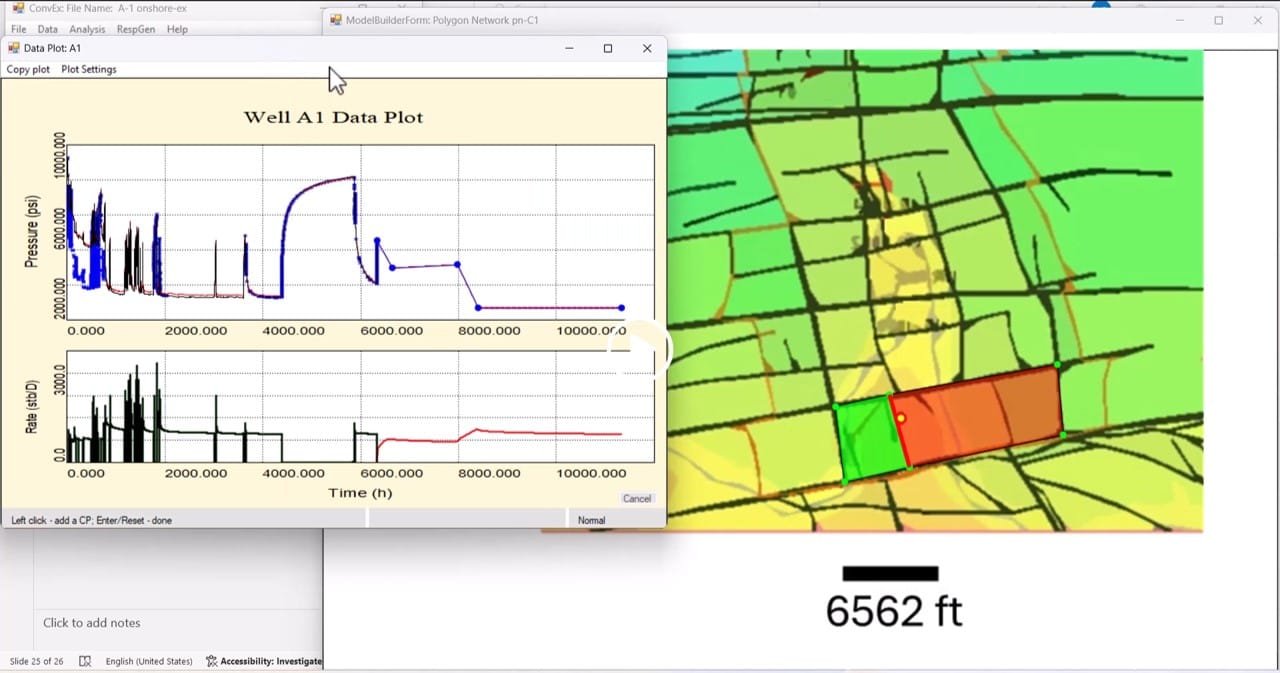Viewport: 1280px width, 673px height.
Task: Open the Help menu
Action: pyautogui.click(x=176, y=29)
